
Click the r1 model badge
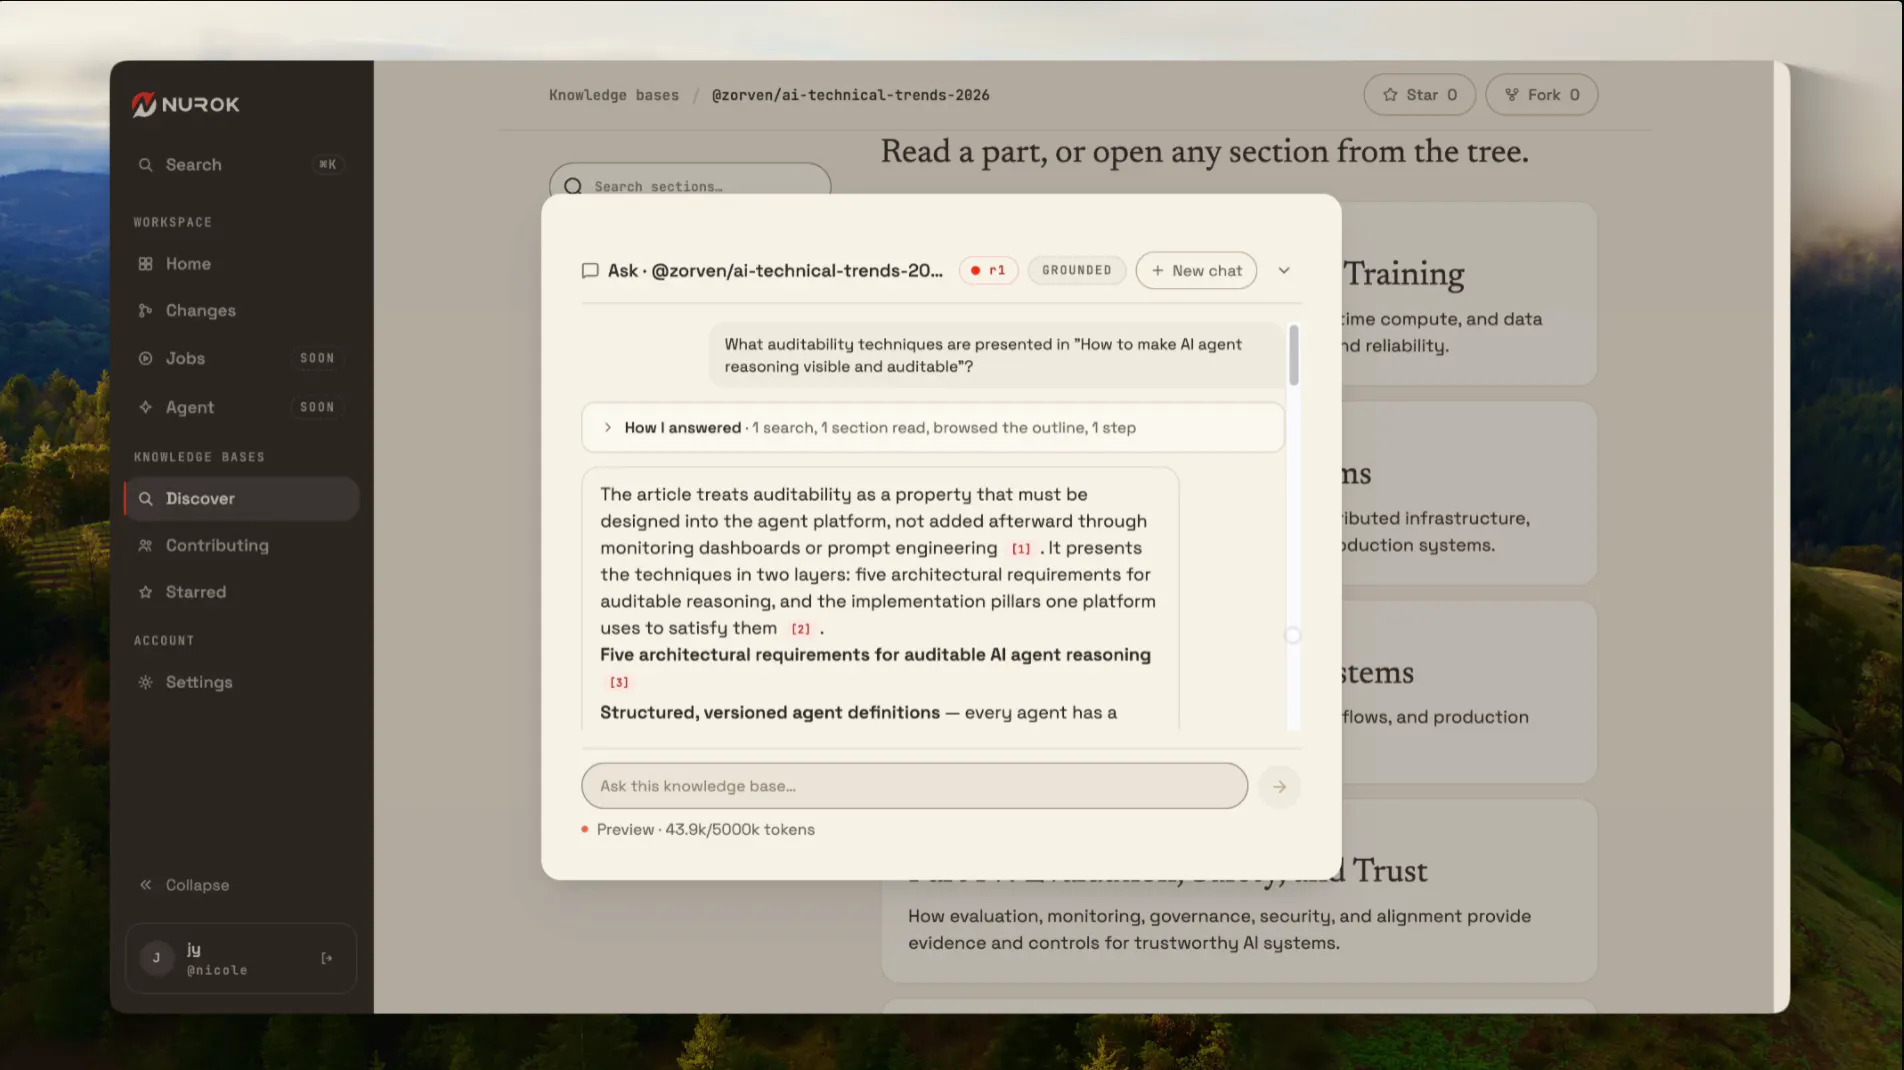[x=988, y=270]
